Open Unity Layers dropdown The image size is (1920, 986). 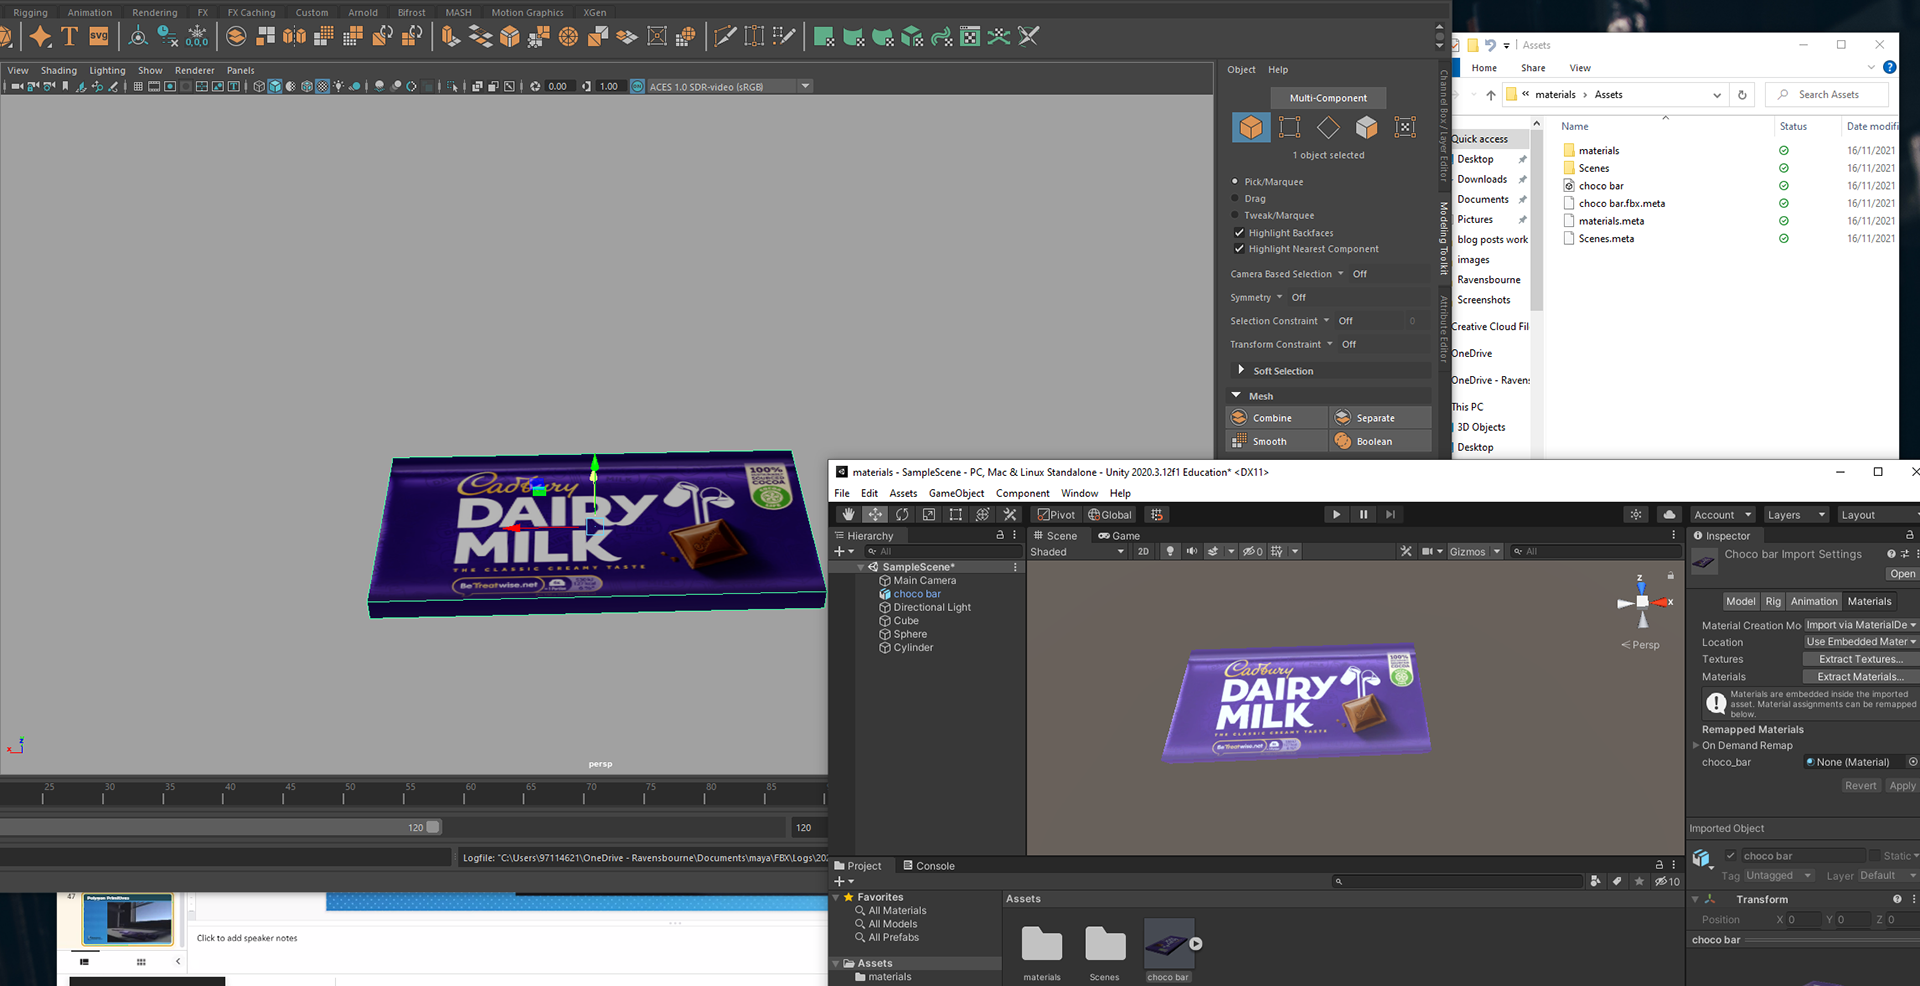[1796, 515]
